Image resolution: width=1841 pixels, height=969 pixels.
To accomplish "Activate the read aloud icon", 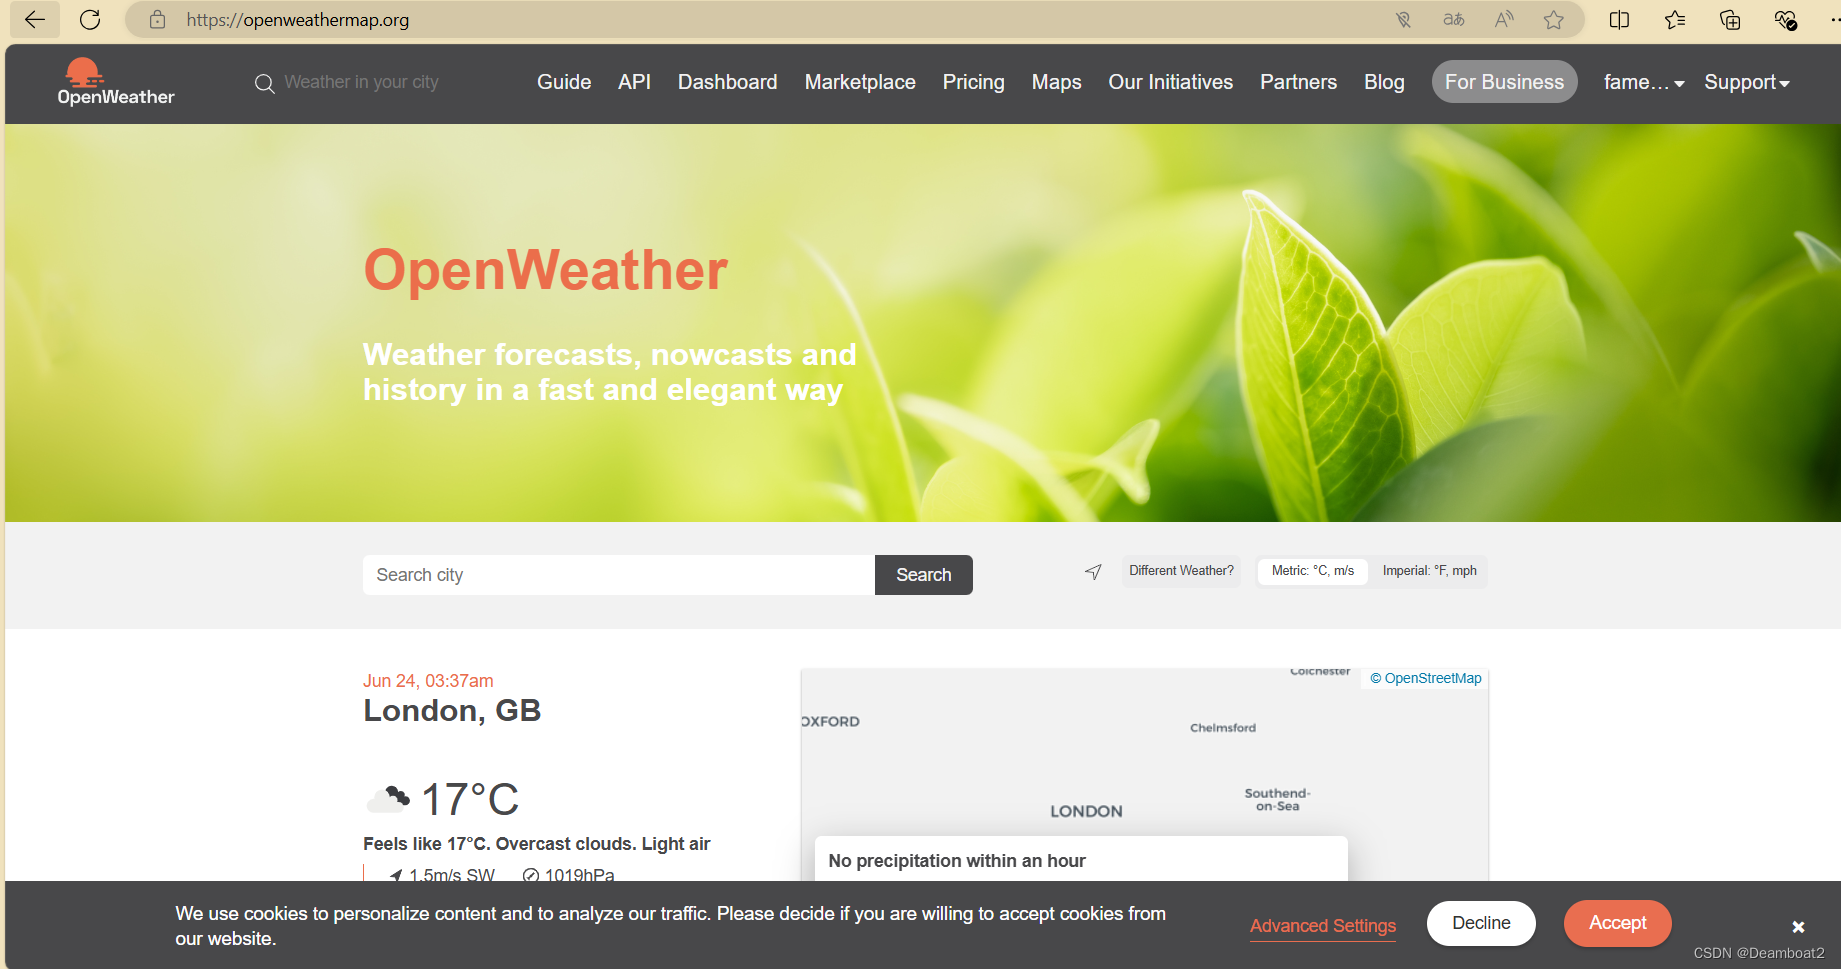I will [1504, 20].
